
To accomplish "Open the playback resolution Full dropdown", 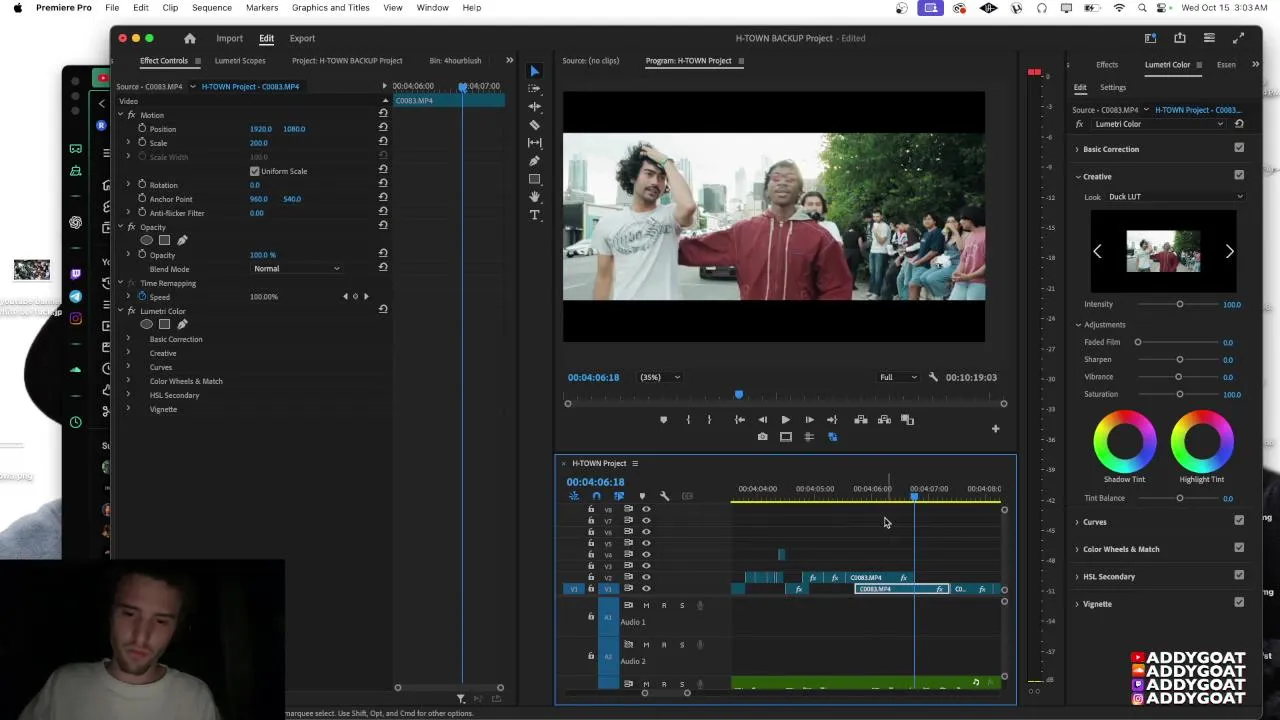I will (x=897, y=377).
